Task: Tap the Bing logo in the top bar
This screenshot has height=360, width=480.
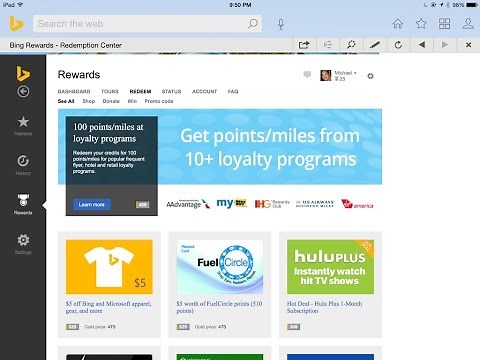Action: coord(16,24)
